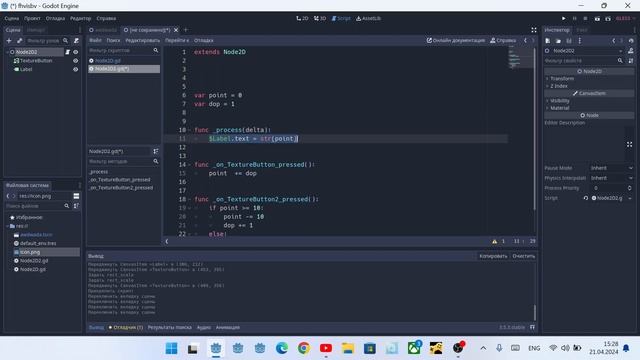Open the Файл script menu
Image resolution: width=640 pixels, height=360 pixels.
[95, 40]
